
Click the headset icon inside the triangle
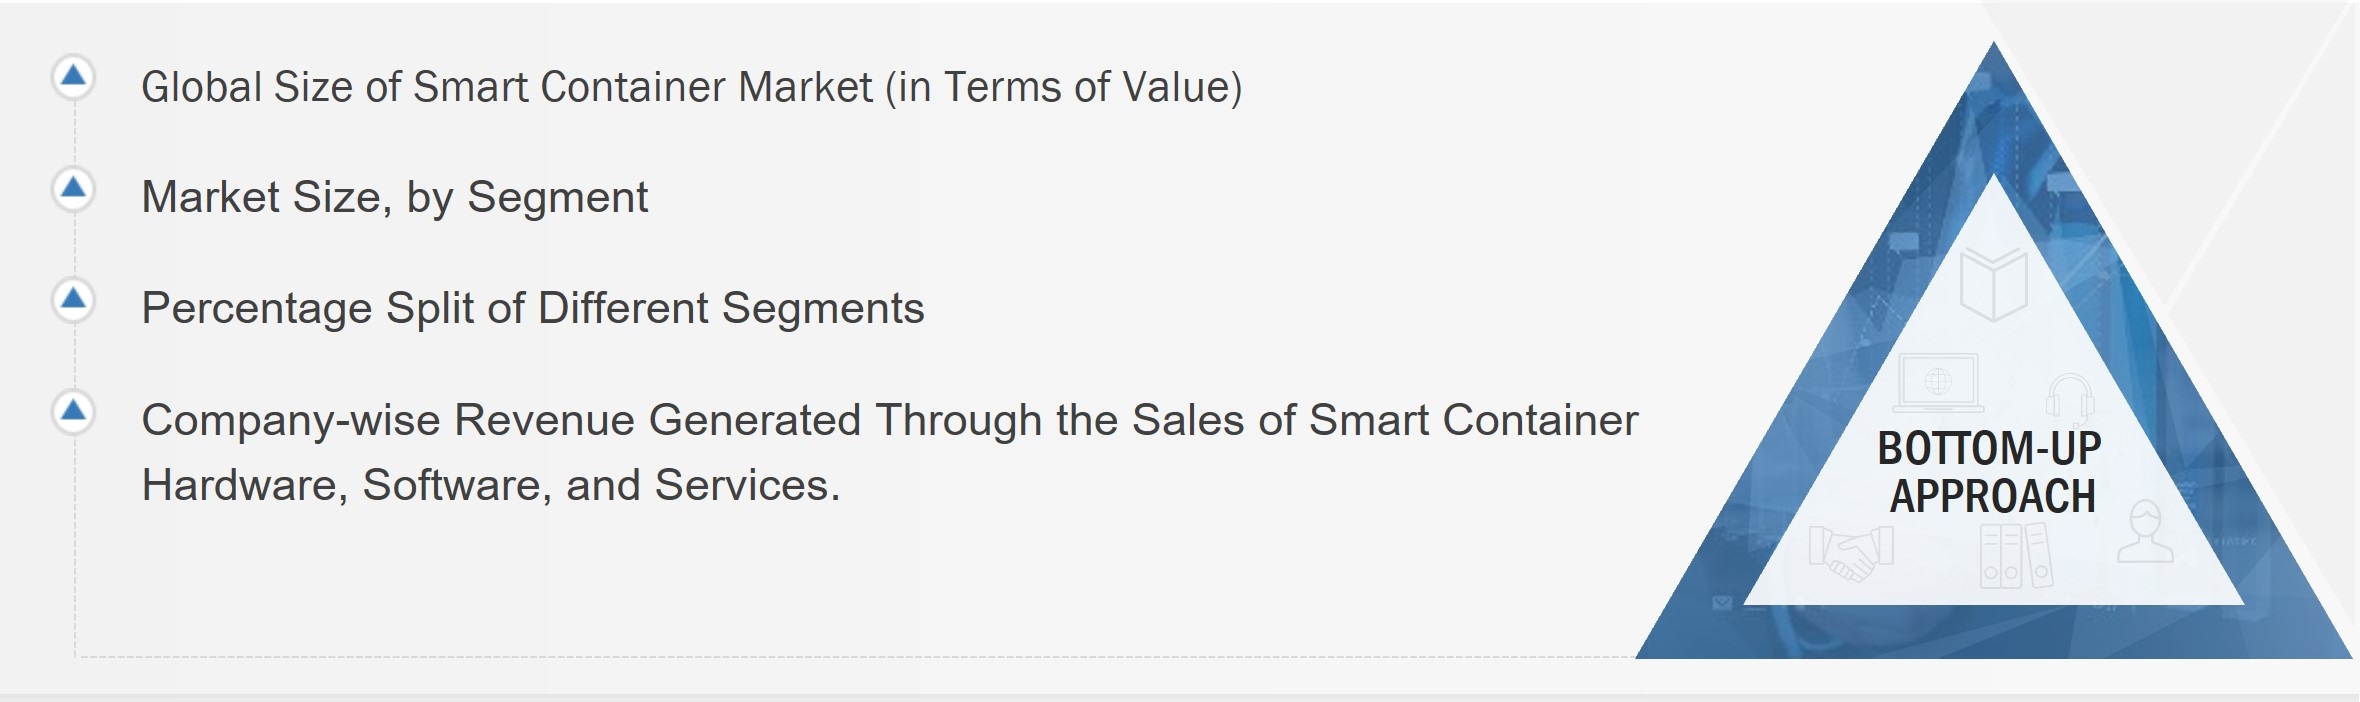point(2070,400)
